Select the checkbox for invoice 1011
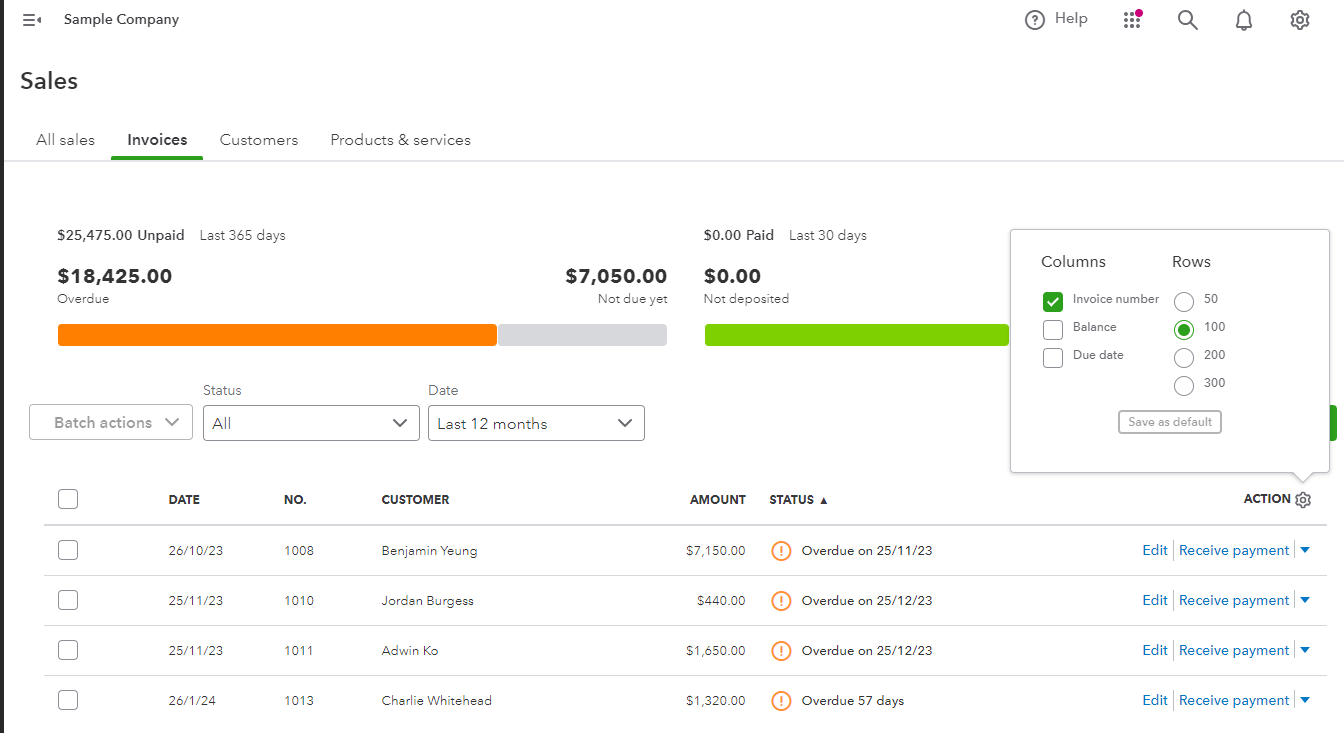The height and width of the screenshot is (733, 1344). tap(67, 650)
